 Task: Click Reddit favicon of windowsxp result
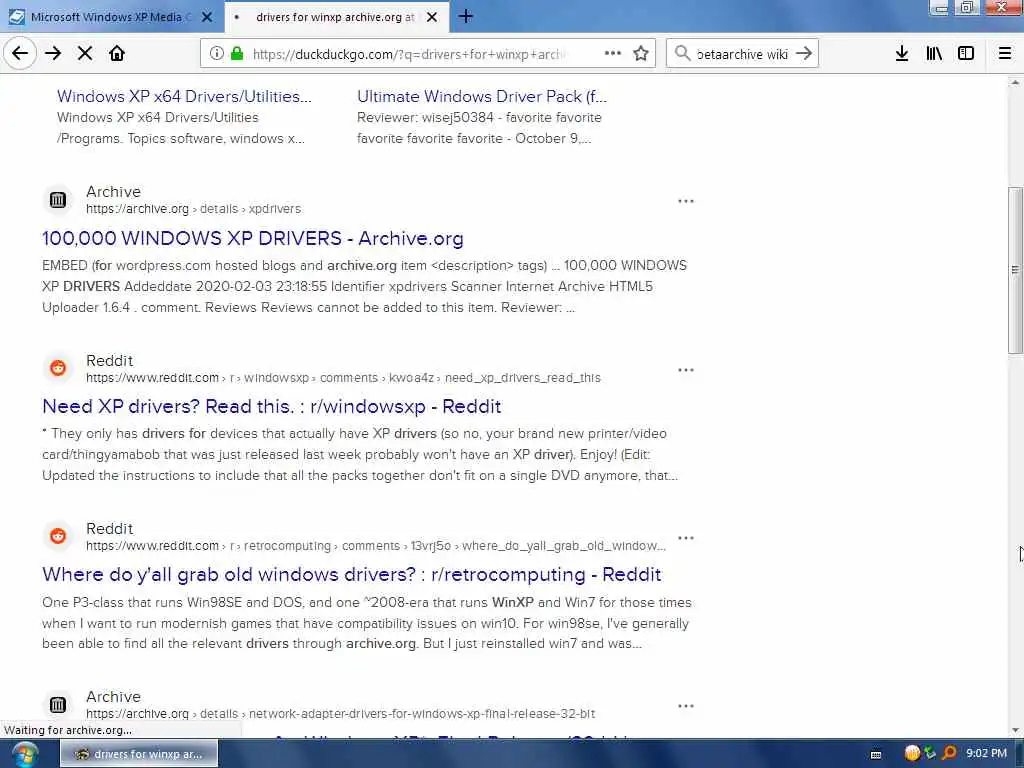pyautogui.click(x=57, y=368)
